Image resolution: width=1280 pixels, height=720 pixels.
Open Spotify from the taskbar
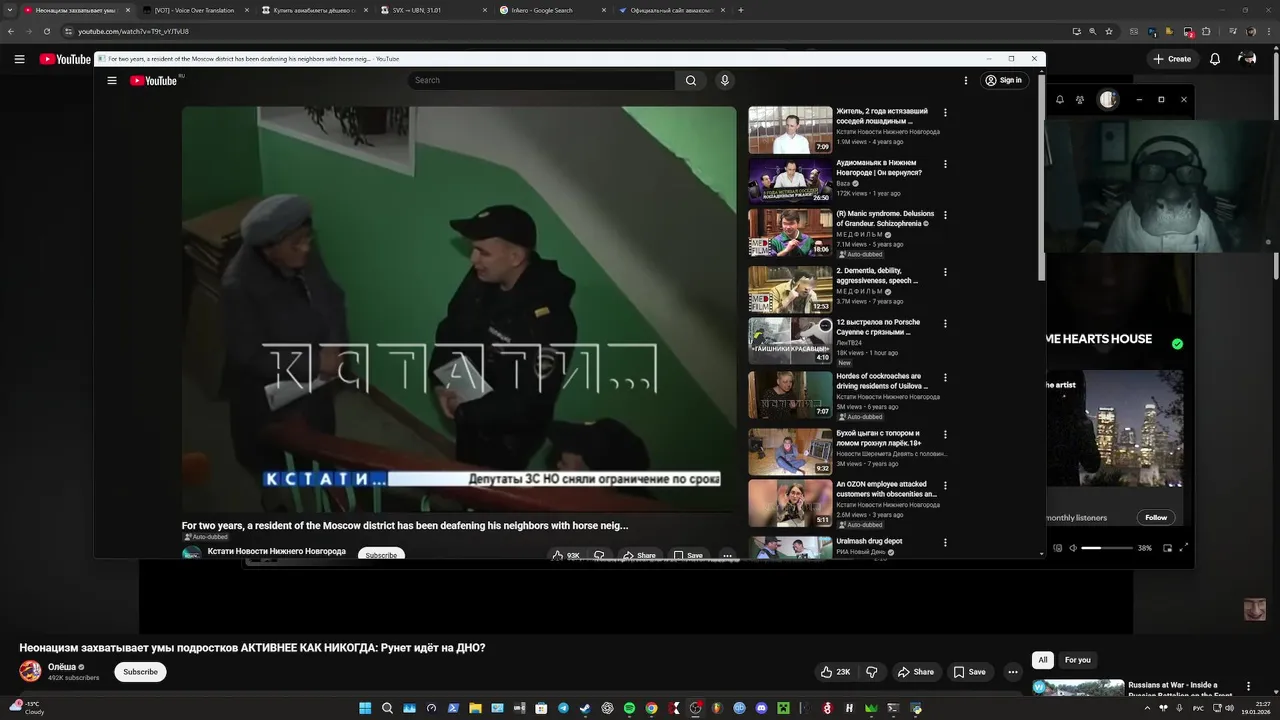[629, 708]
